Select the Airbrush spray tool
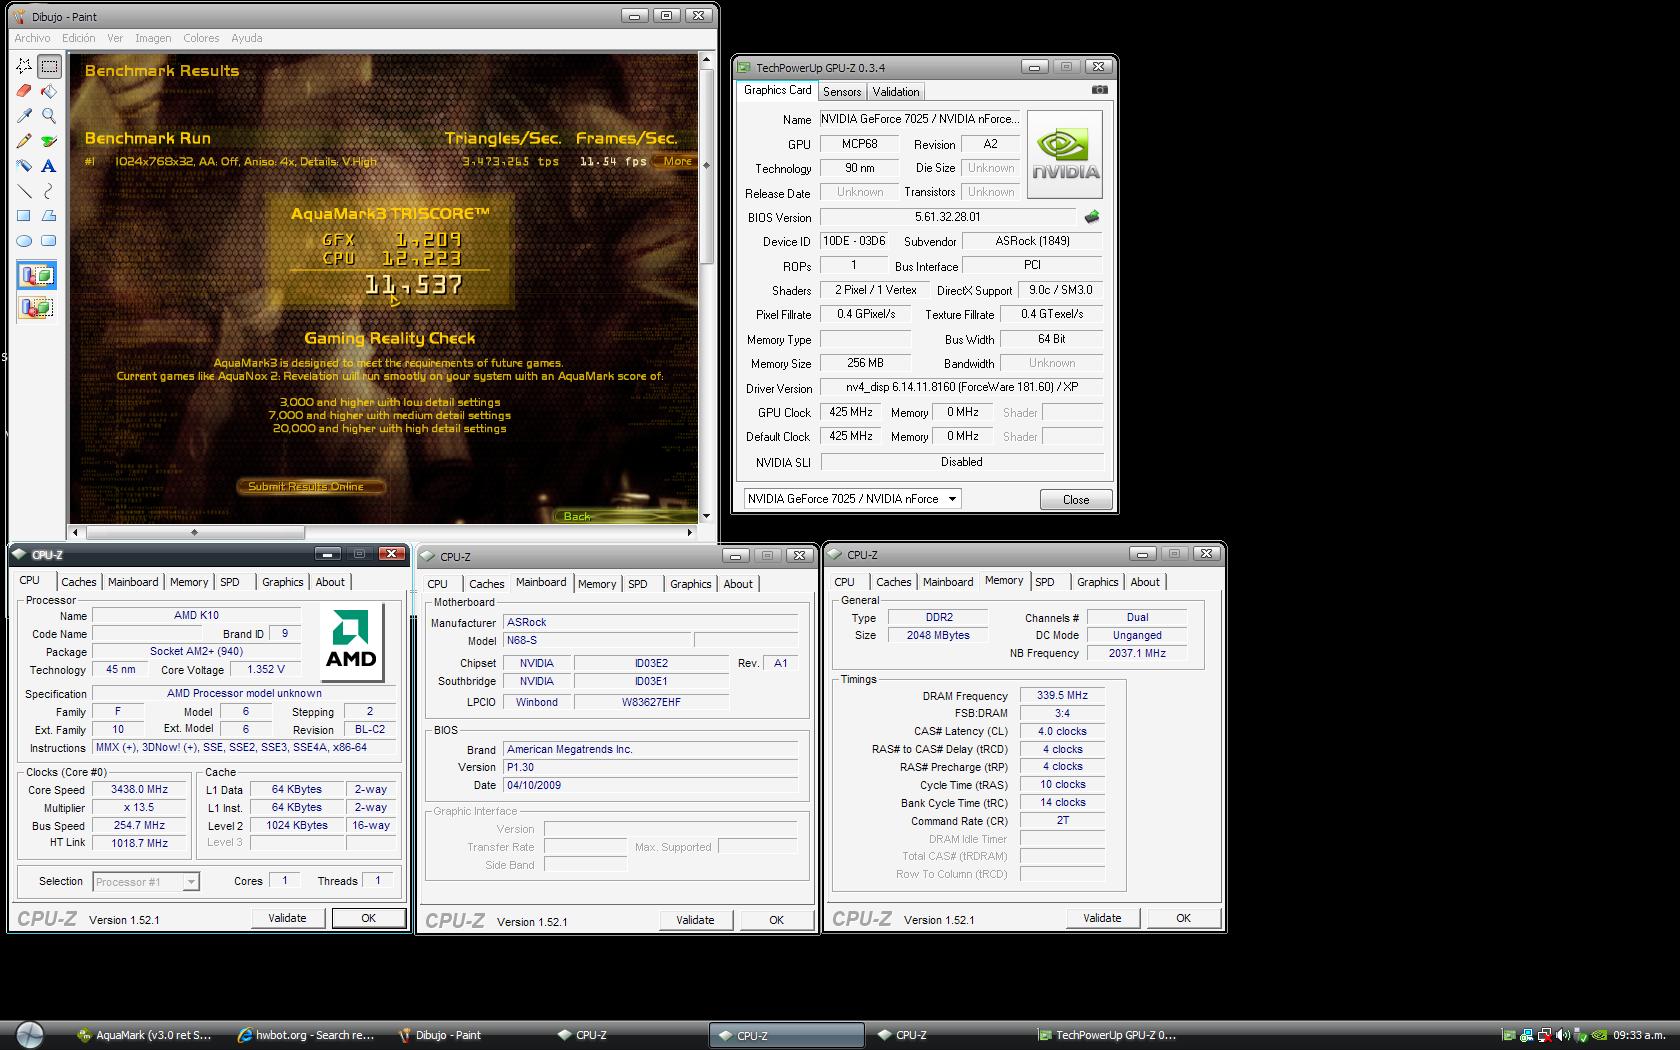1680x1050 pixels. [24, 166]
